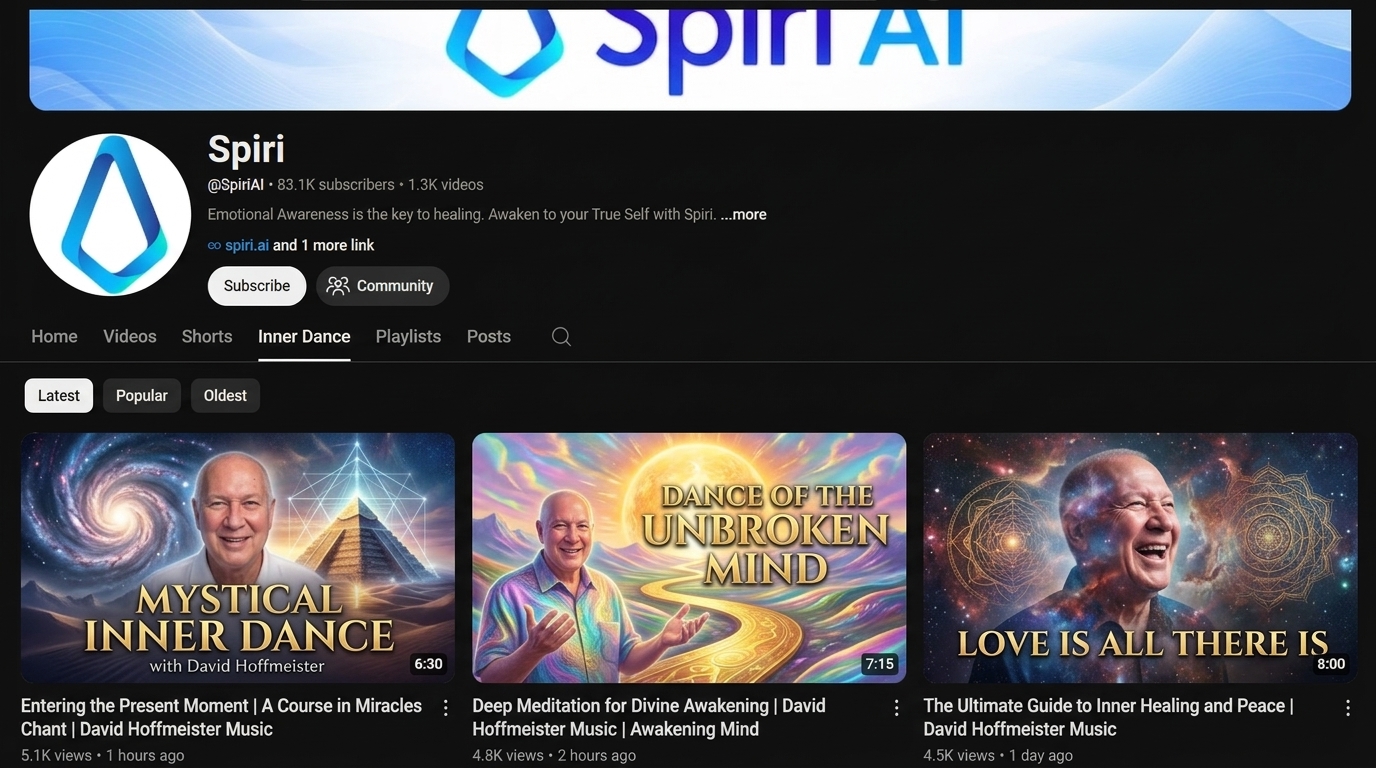Open video title 'Entering the Present Moment'

pyautogui.click(x=221, y=718)
